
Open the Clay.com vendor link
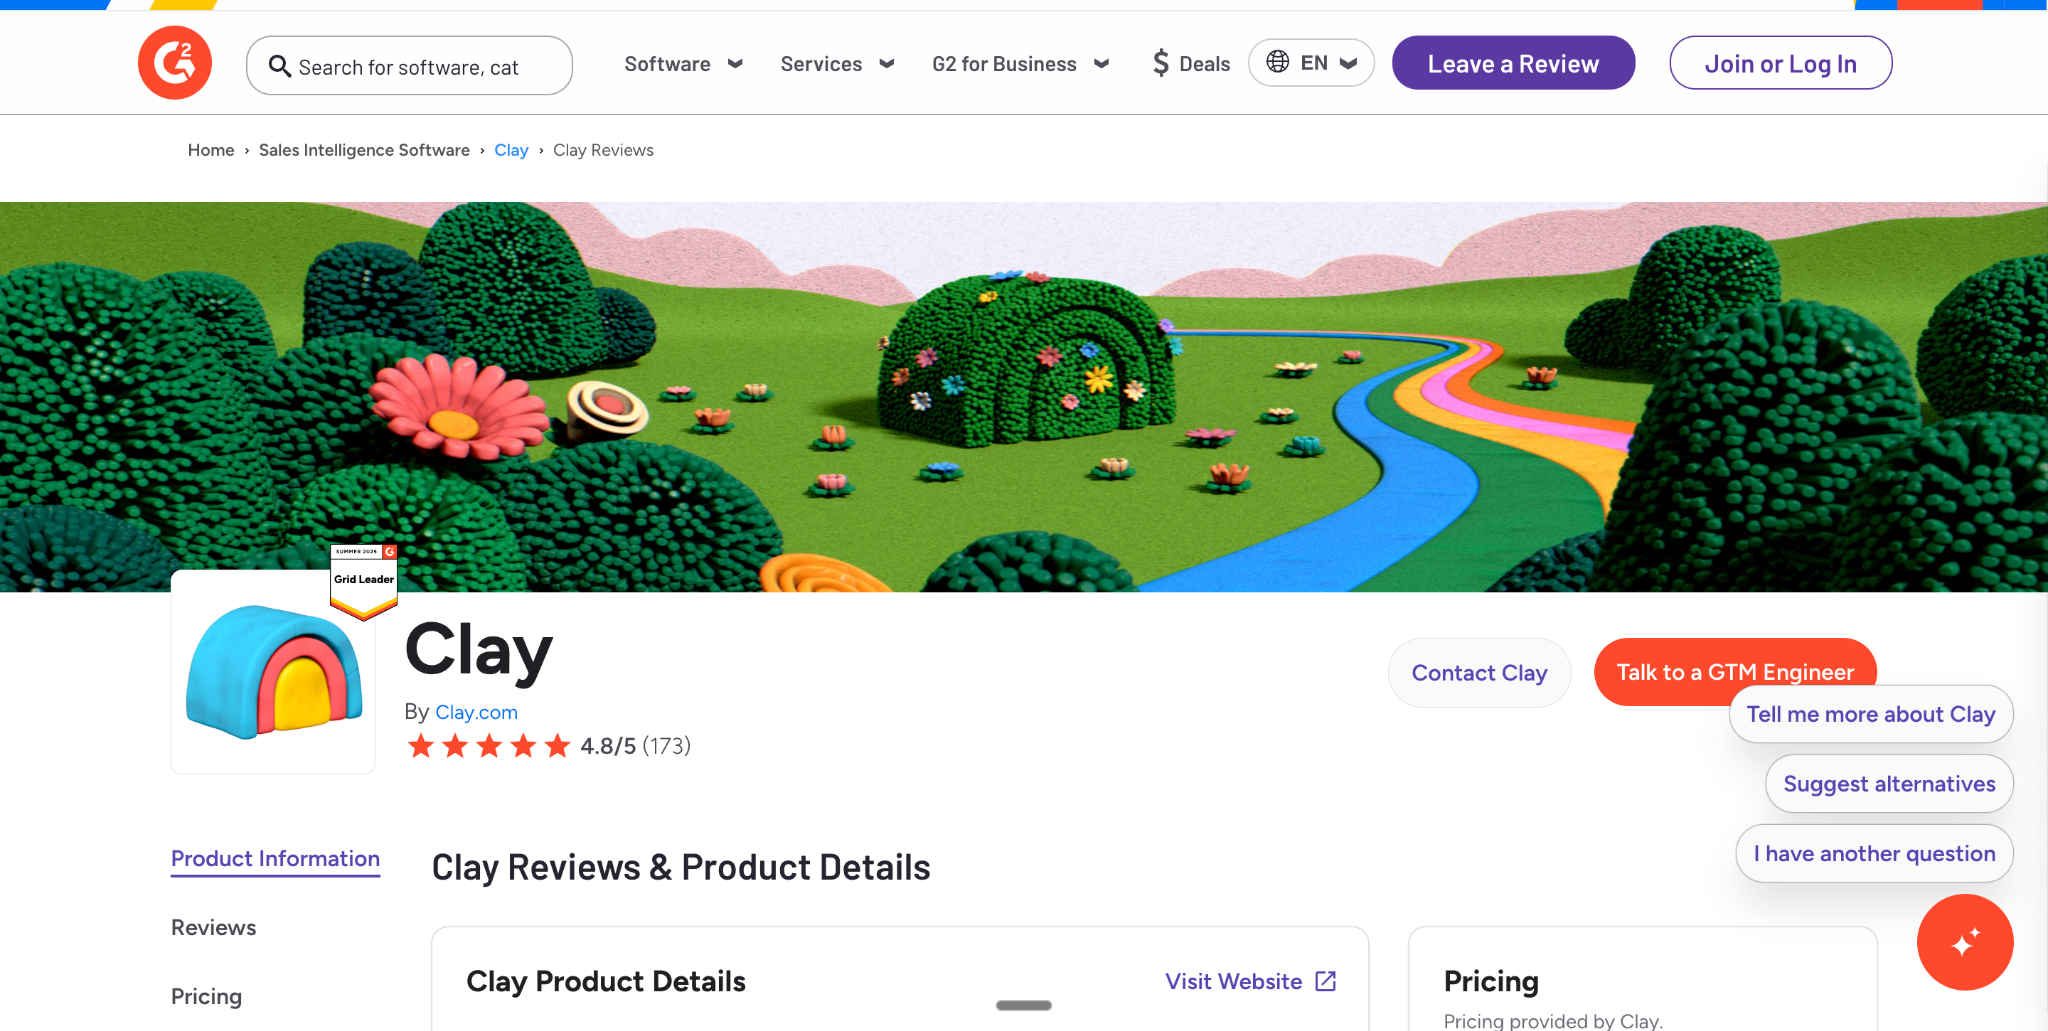[x=476, y=712]
